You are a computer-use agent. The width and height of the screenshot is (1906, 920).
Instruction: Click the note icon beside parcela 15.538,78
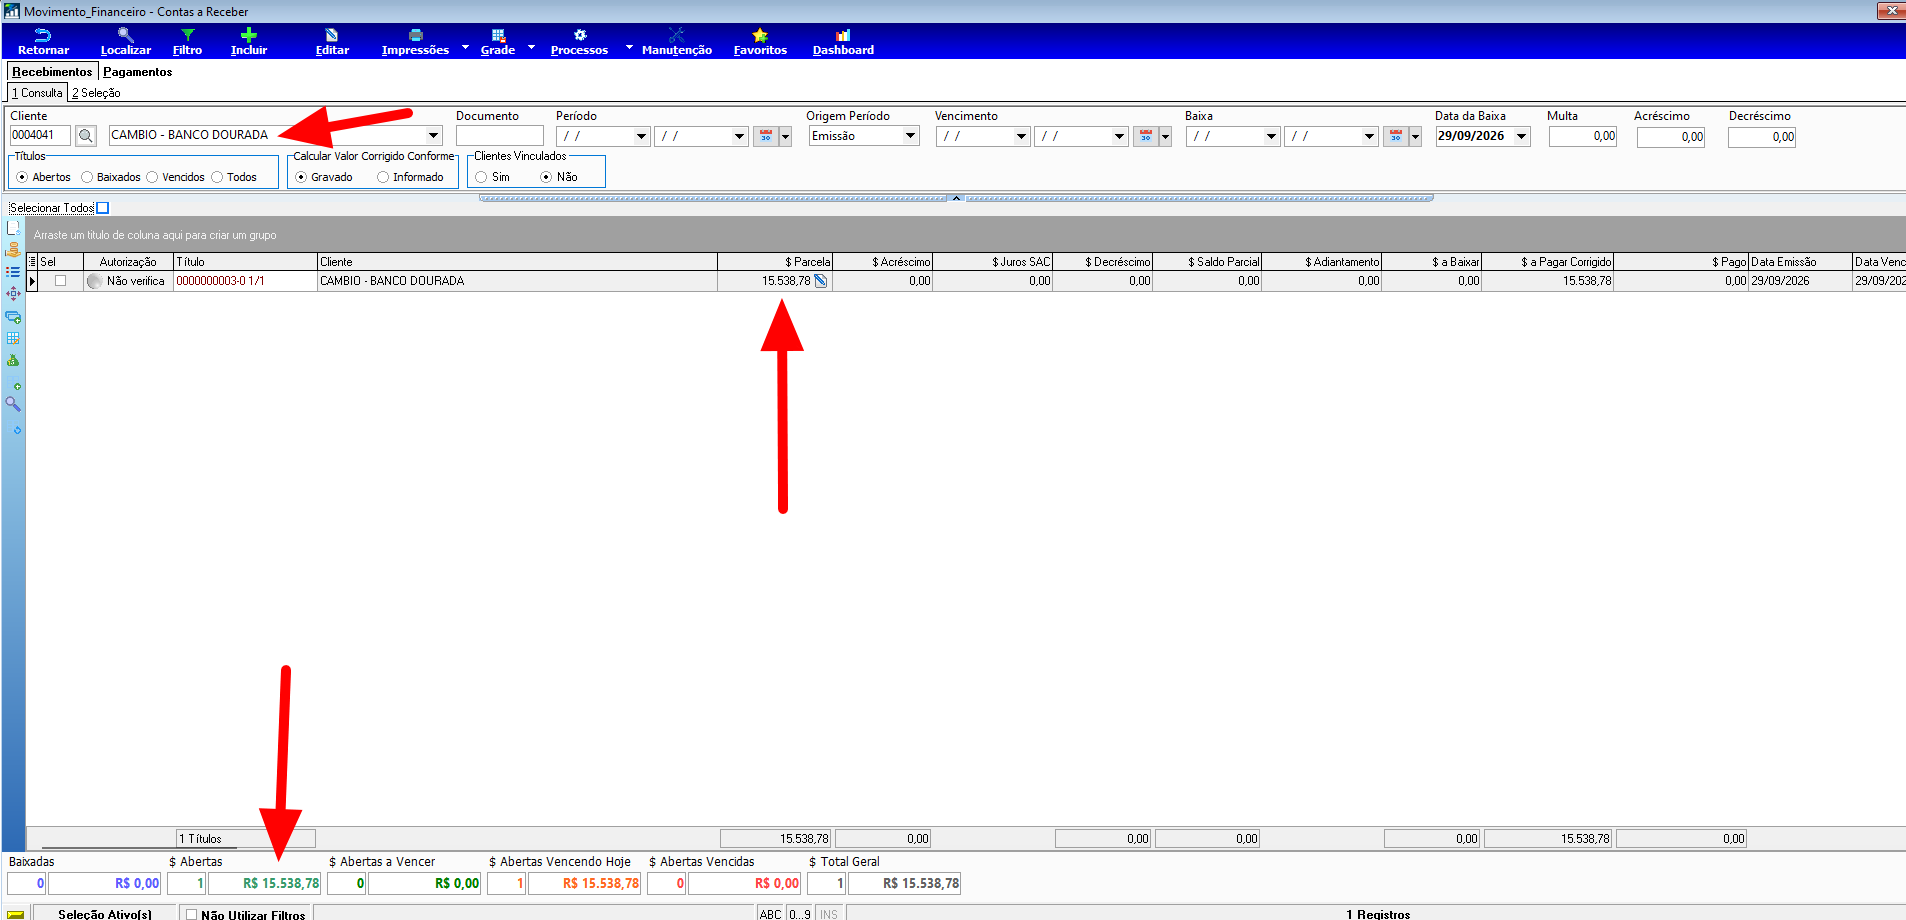821,281
